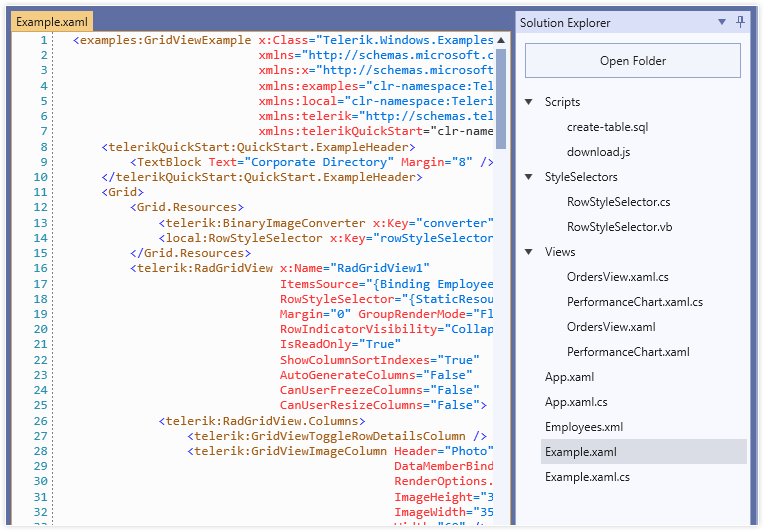
Task: Open OrdersView.xaml file
Action: pyautogui.click(x=611, y=327)
